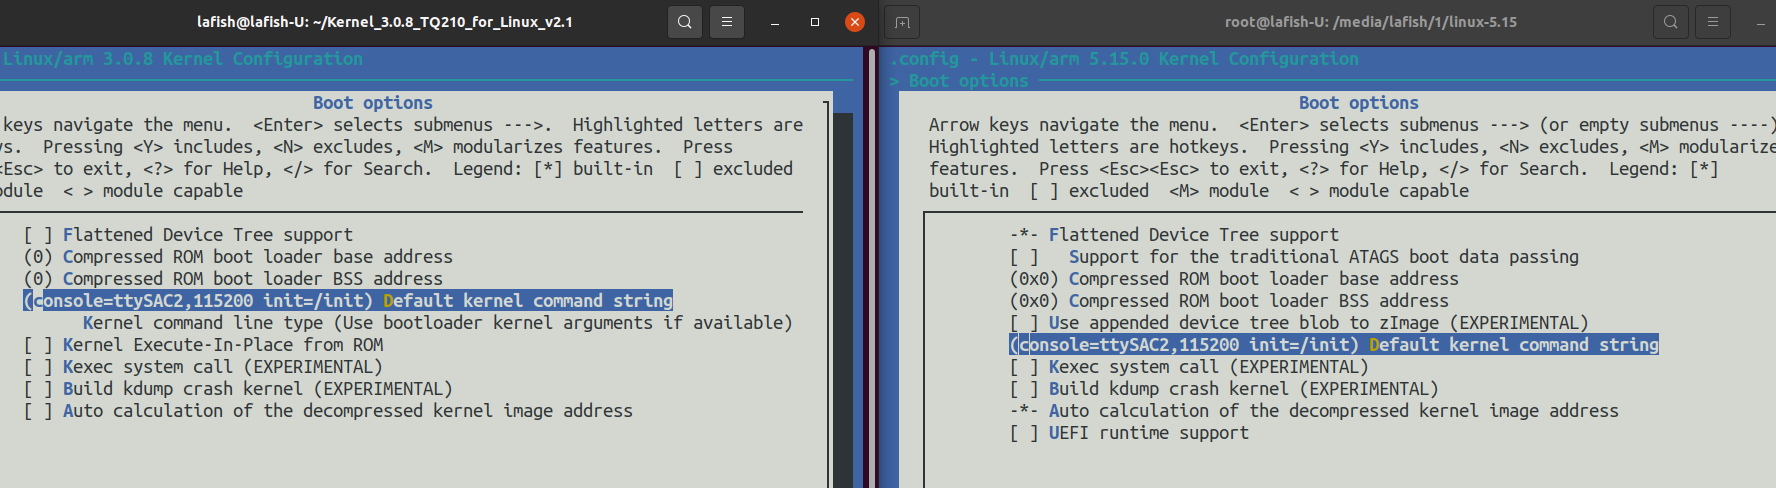The width and height of the screenshot is (1776, 488).
Task: Select highlighted Default kernel command string in 5.15.0 config
Action: 1333,345
